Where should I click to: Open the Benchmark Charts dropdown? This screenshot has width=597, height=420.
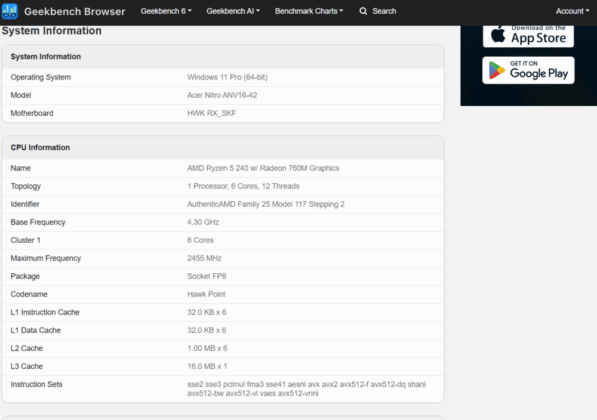pos(309,11)
